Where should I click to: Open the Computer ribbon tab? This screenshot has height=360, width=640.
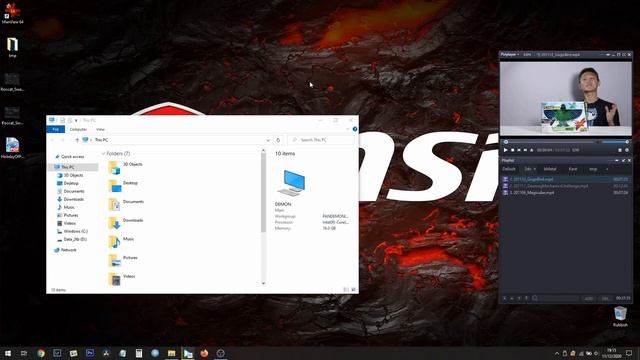point(78,129)
